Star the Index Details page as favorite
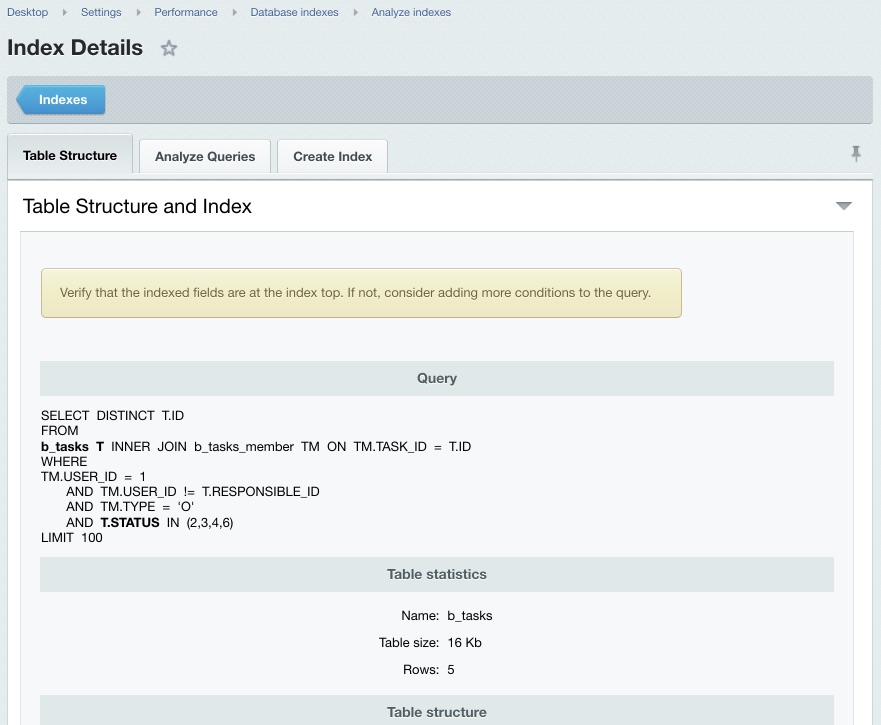881x725 pixels. point(168,48)
